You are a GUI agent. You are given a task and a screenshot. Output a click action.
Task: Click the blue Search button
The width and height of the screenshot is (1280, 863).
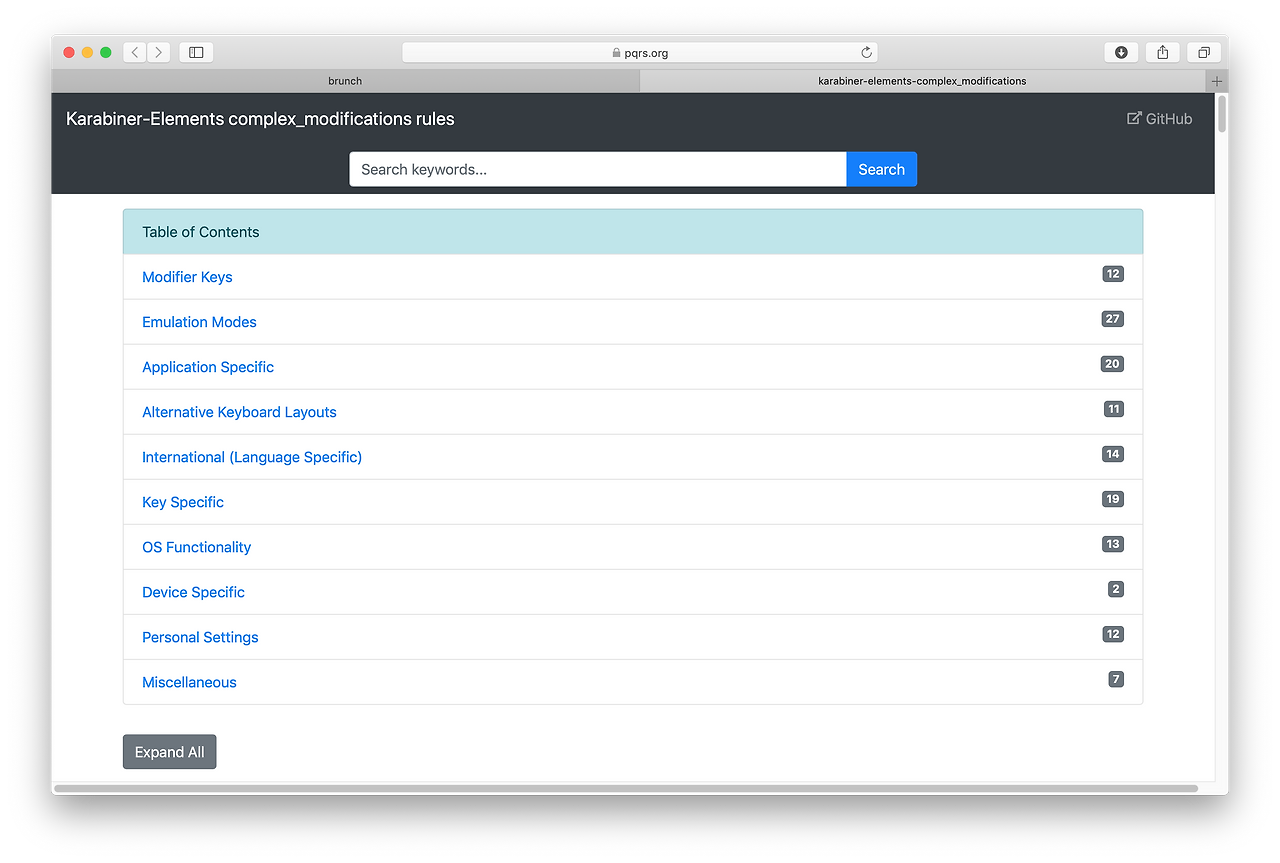881,169
